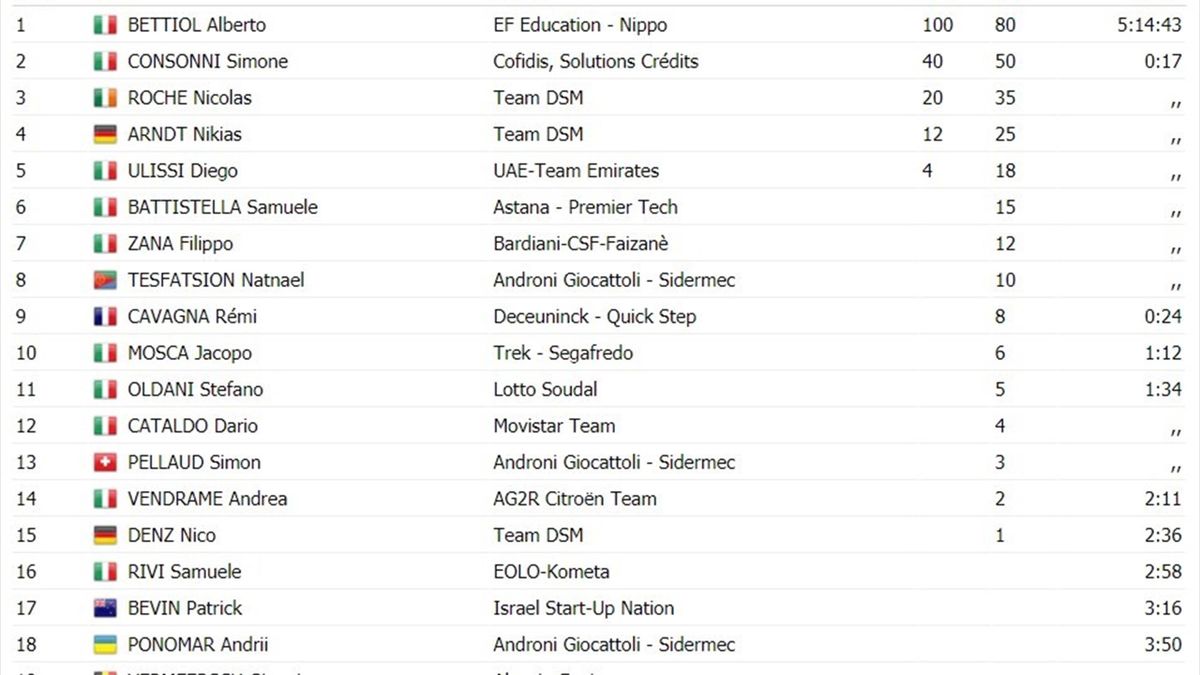Click the German flag beside ARNDT Nikias
The height and width of the screenshot is (675, 1200).
(105, 134)
